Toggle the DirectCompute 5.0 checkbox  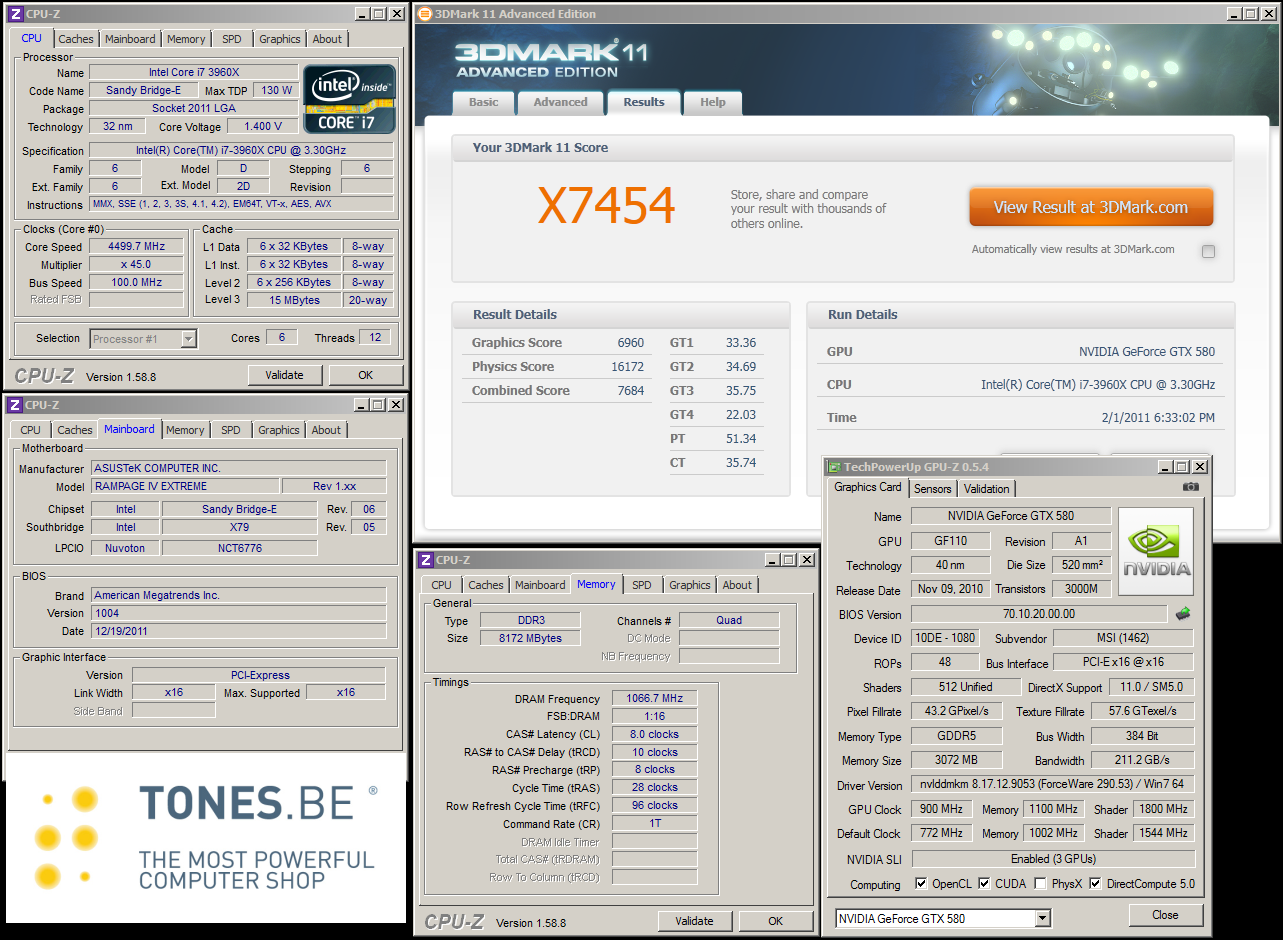[1095, 884]
